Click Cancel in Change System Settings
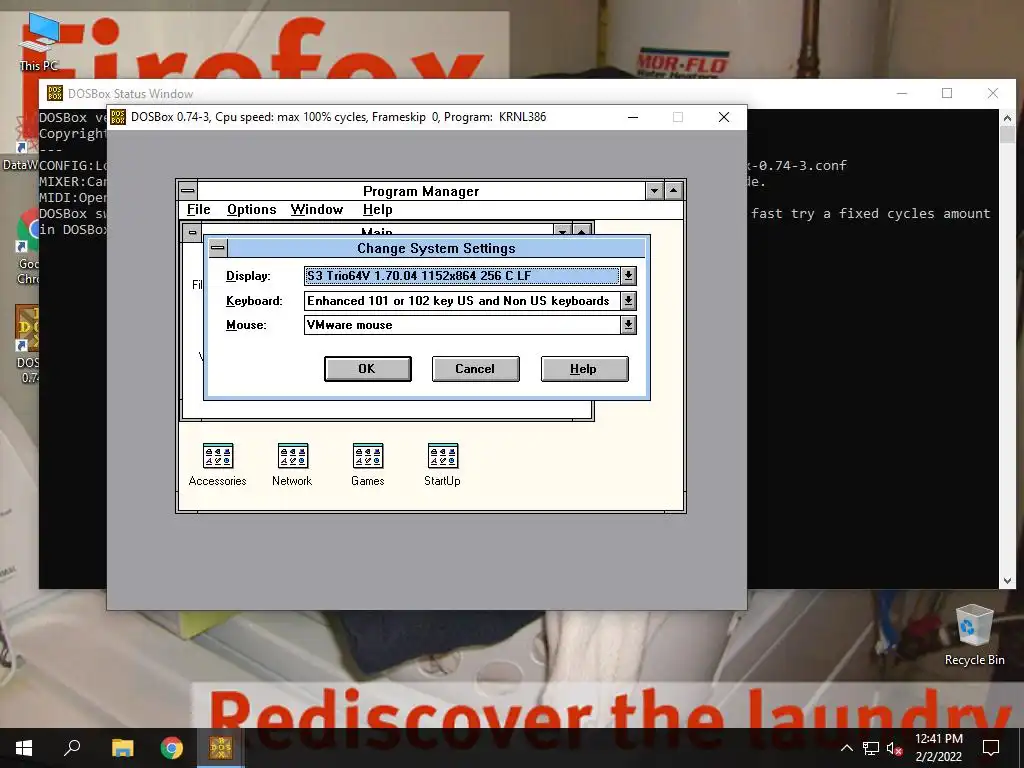The image size is (1024, 768). point(475,369)
